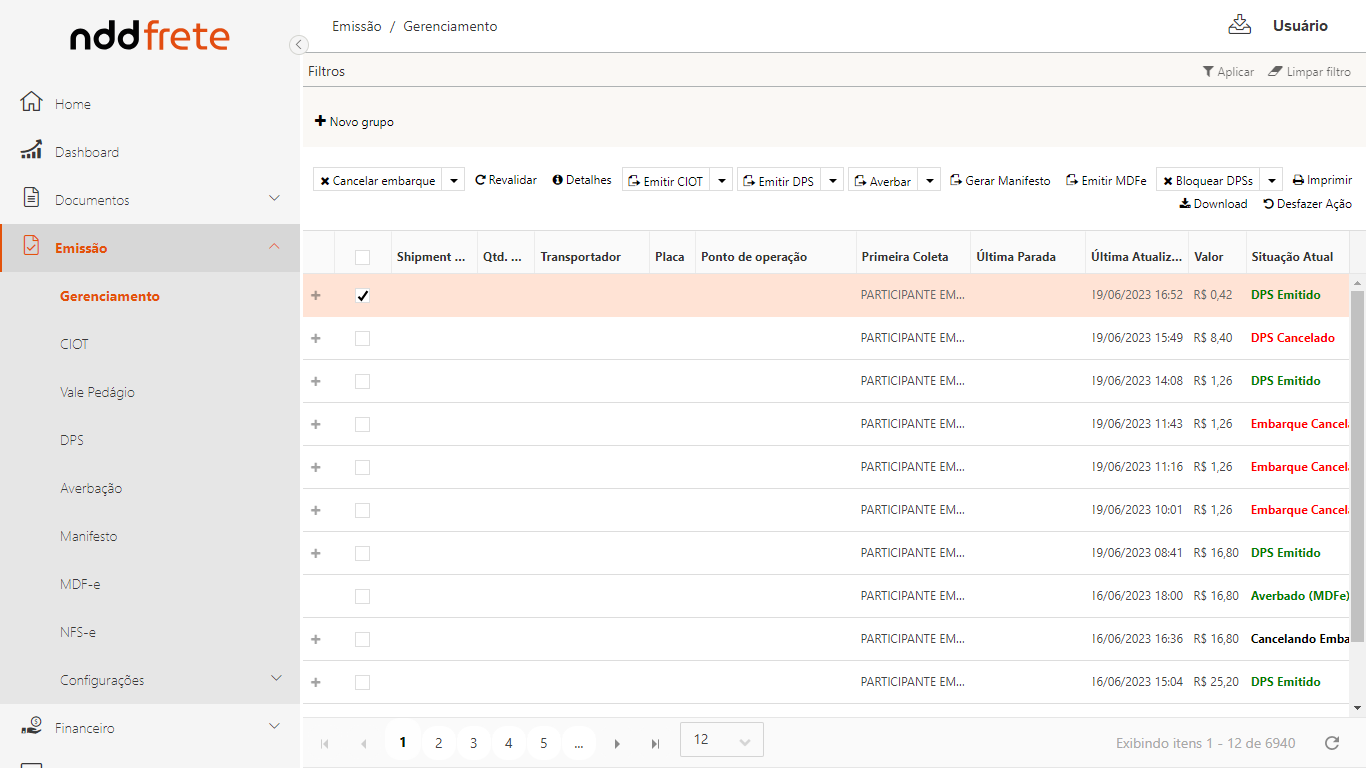The image size is (1366, 768).
Task: Open the Cancelar embarque dropdown arrow
Action: [x=453, y=181]
